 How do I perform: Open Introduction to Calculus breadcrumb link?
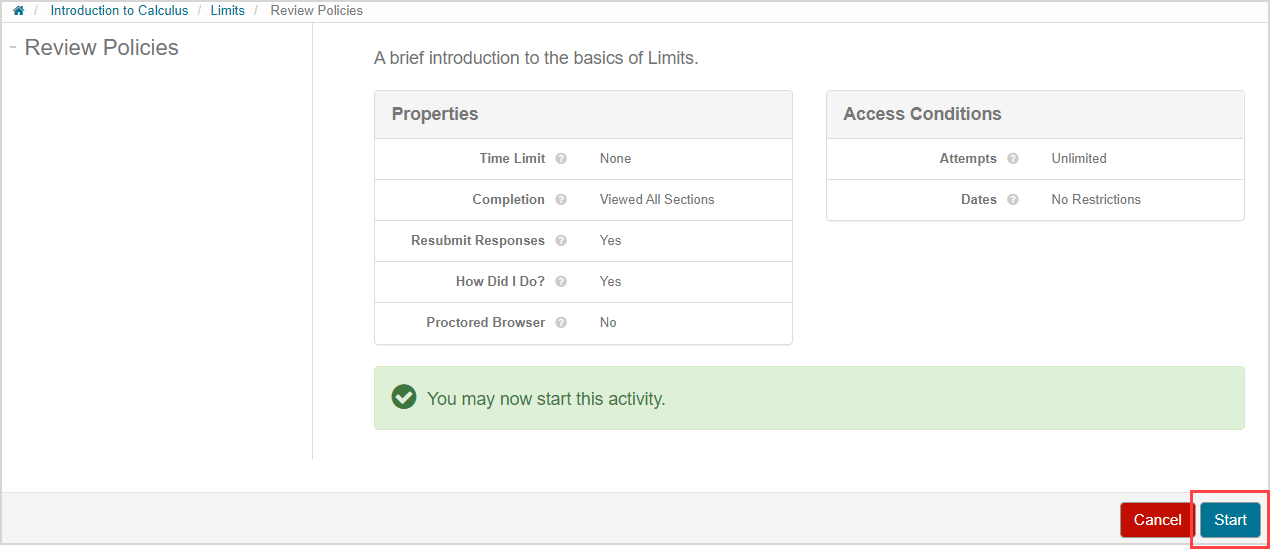click(x=119, y=11)
